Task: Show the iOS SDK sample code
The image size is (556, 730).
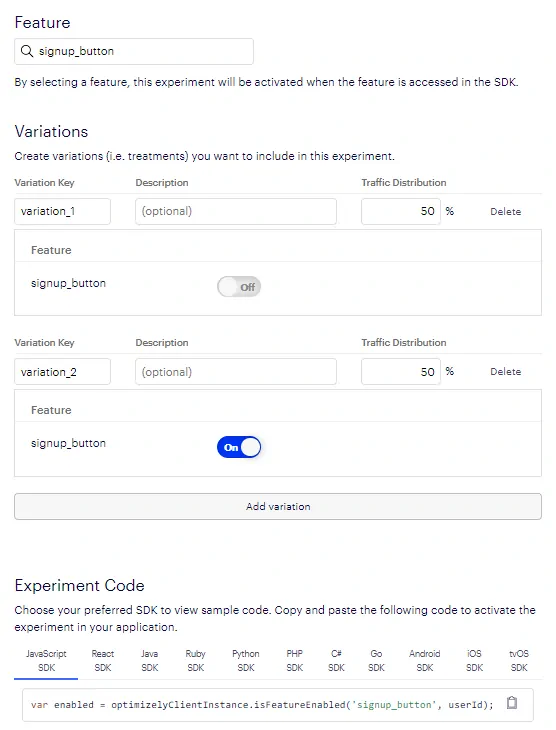Action: [474, 661]
